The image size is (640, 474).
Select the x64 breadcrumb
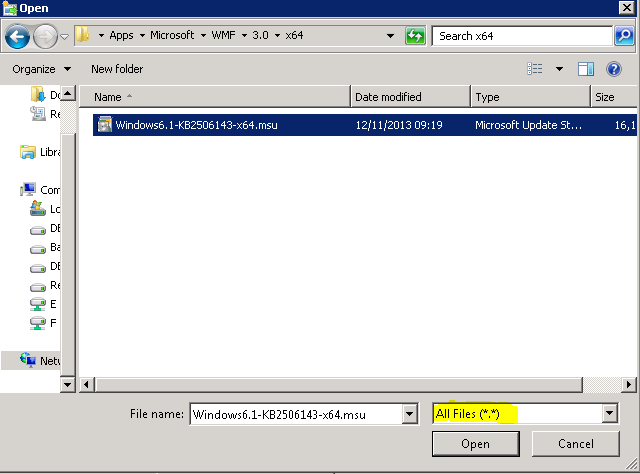pyautogui.click(x=294, y=36)
